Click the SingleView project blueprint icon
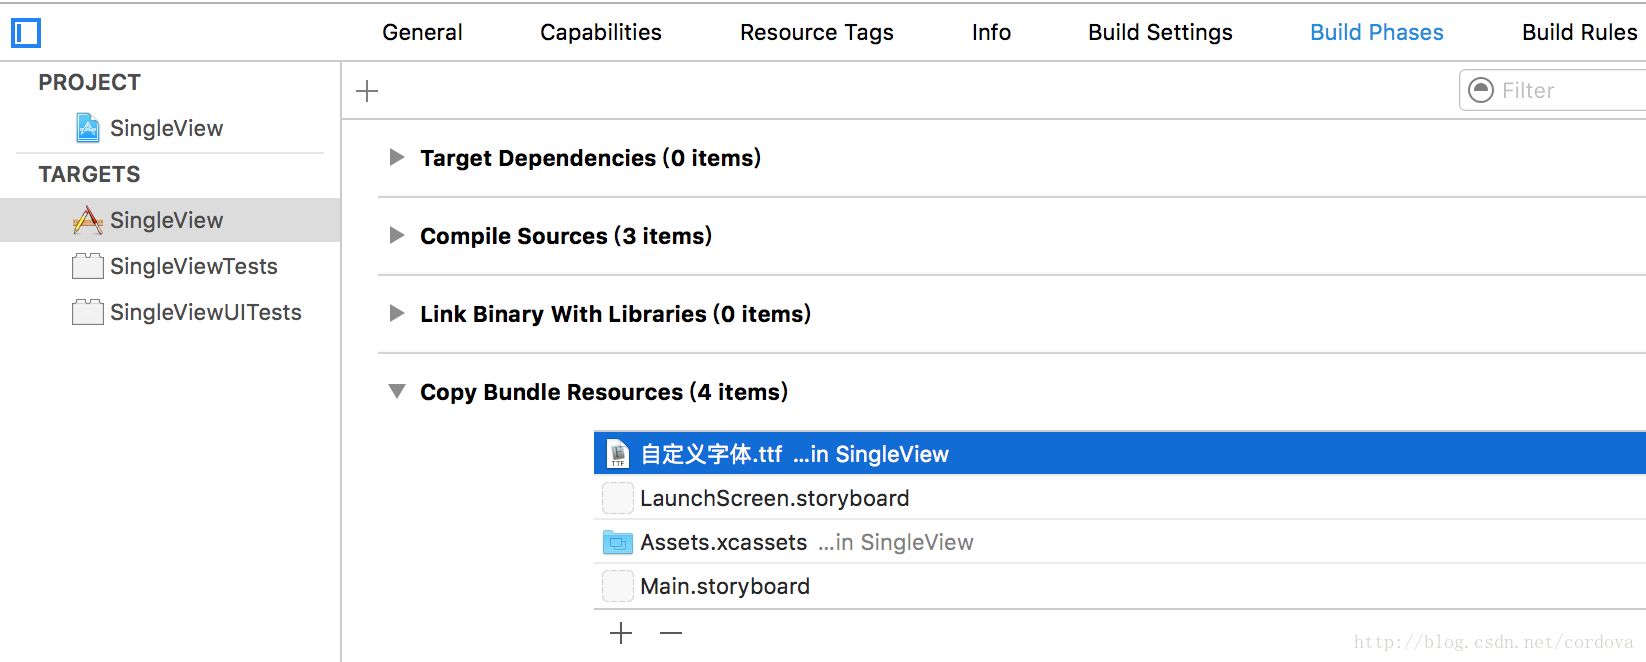The width and height of the screenshot is (1646, 662). (x=88, y=128)
